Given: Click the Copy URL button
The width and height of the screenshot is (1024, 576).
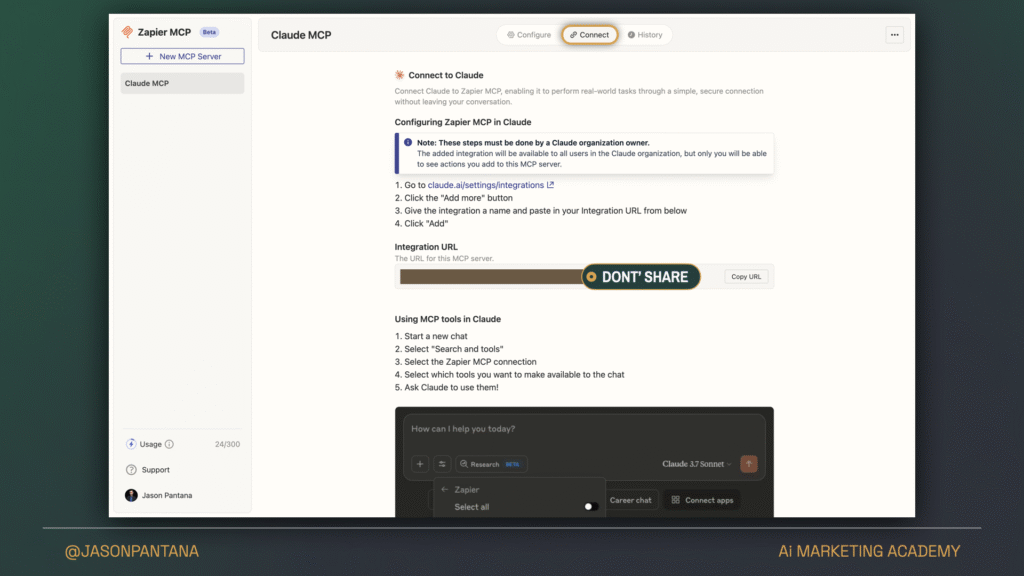Looking at the screenshot, I should (x=746, y=276).
